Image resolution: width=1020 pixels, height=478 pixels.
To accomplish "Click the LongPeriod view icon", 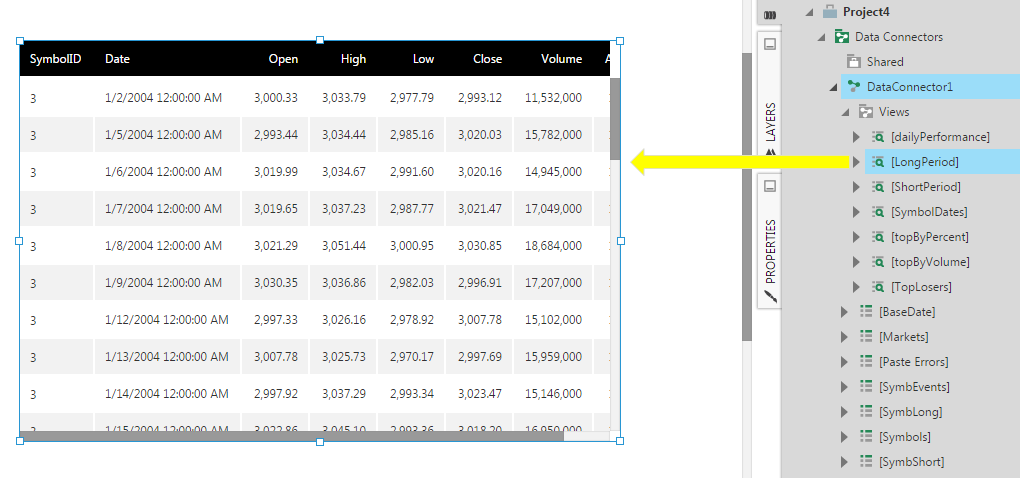I will tap(878, 162).
